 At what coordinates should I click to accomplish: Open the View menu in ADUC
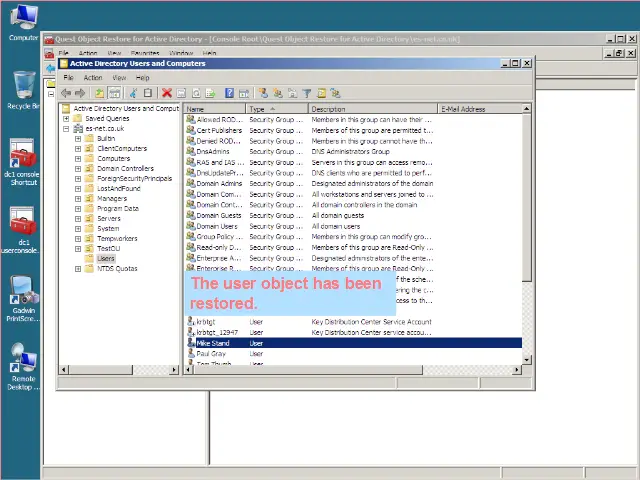tap(119, 78)
